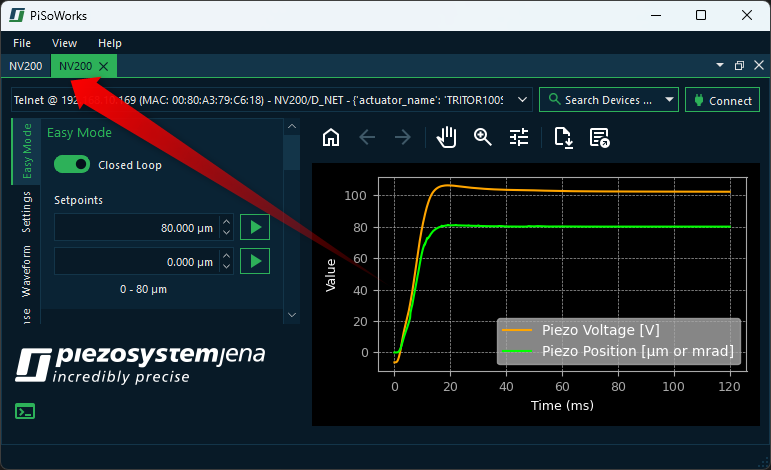Apply the 0.000 µm setpoint
Viewport: 771px width, 470px height.
coord(256,262)
